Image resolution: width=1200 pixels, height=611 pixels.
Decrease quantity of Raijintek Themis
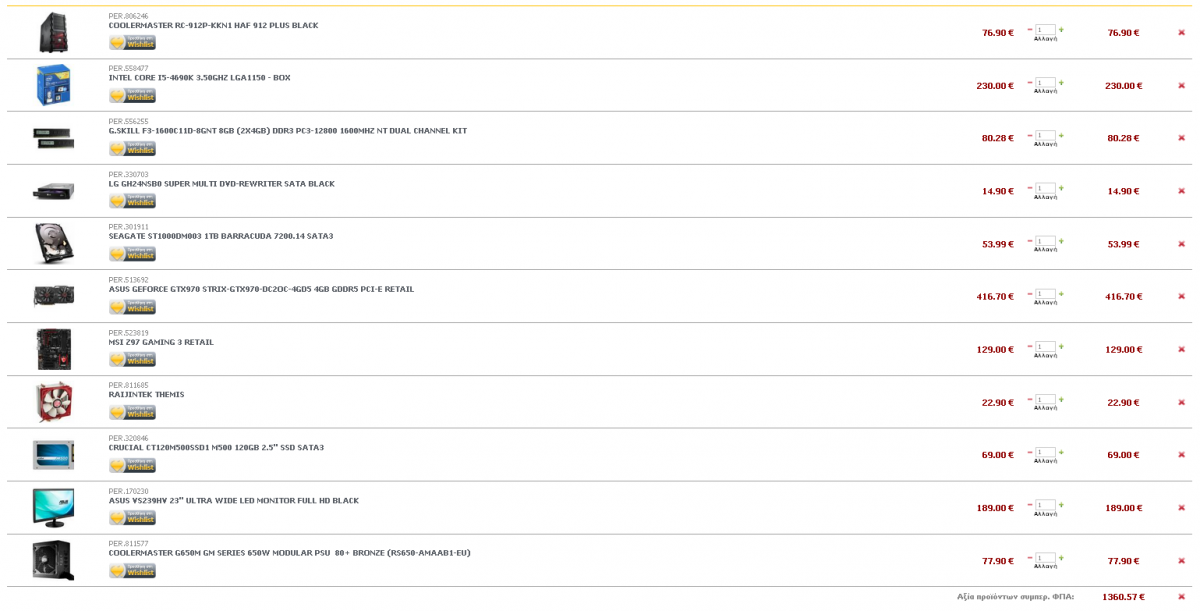coord(1030,399)
